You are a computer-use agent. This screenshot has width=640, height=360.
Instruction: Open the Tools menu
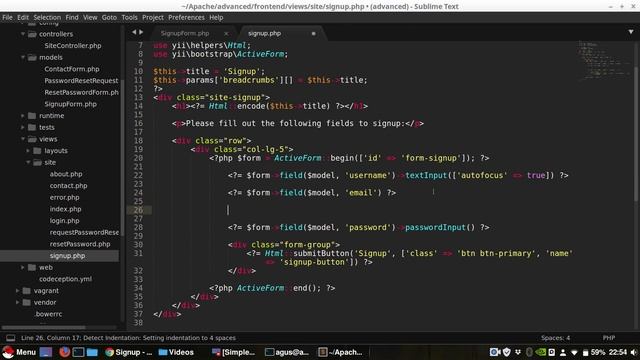tap(129, 18)
